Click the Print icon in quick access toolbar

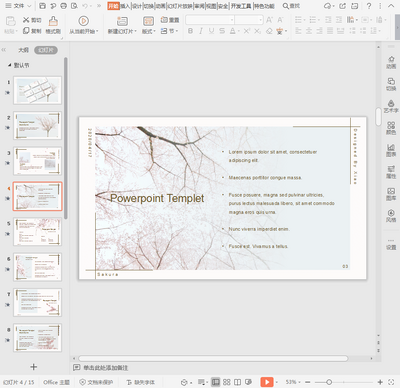63,6
